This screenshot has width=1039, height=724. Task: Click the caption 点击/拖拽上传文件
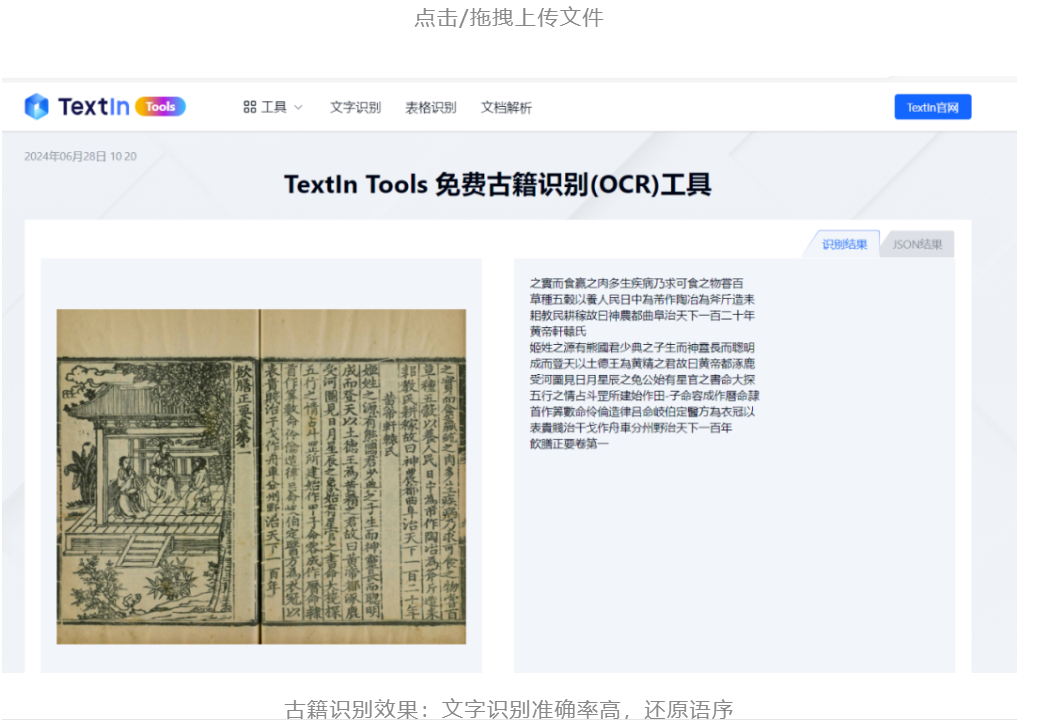pyautogui.click(x=509, y=18)
